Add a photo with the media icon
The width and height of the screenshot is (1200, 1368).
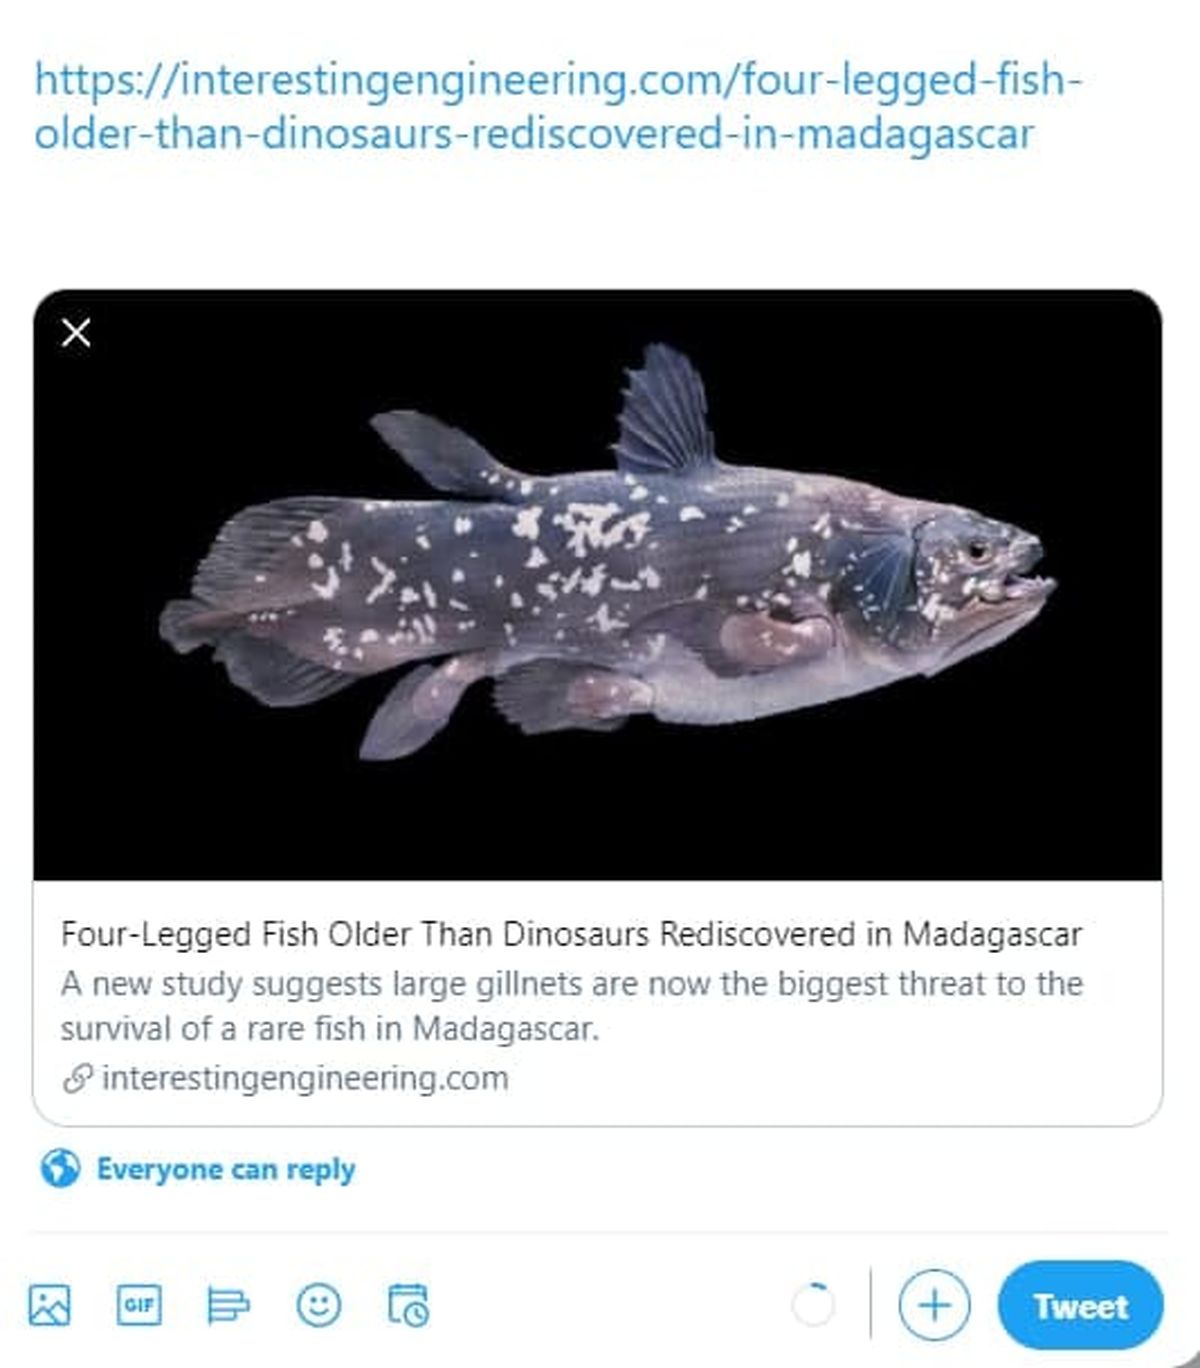[50, 1305]
